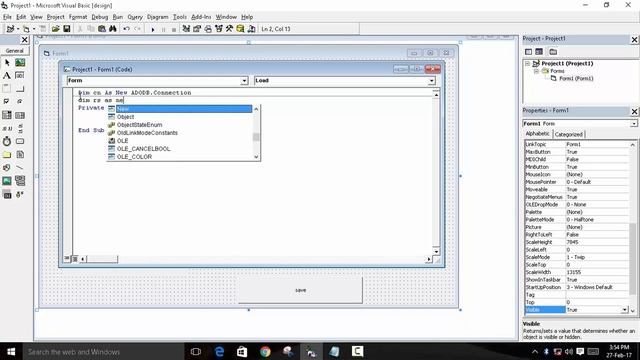This screenshot has width=640, height=360.
Task: Select the Line control tool
Action: point(20,168)
